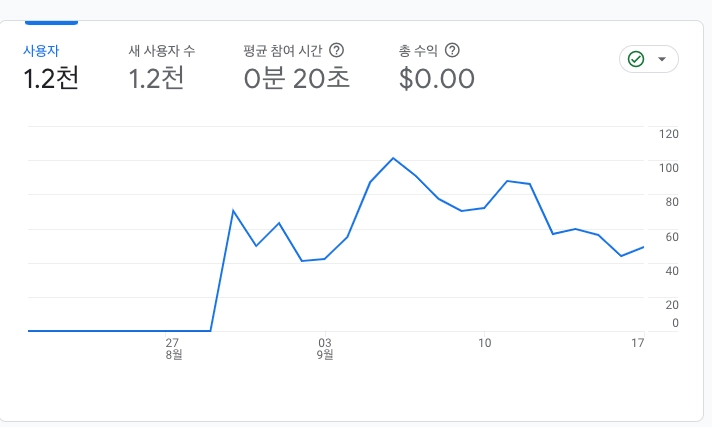Viewport: 712px width, 427px height.
Task: Click the $0.00 revenue value
Action: tap(436, 78)
